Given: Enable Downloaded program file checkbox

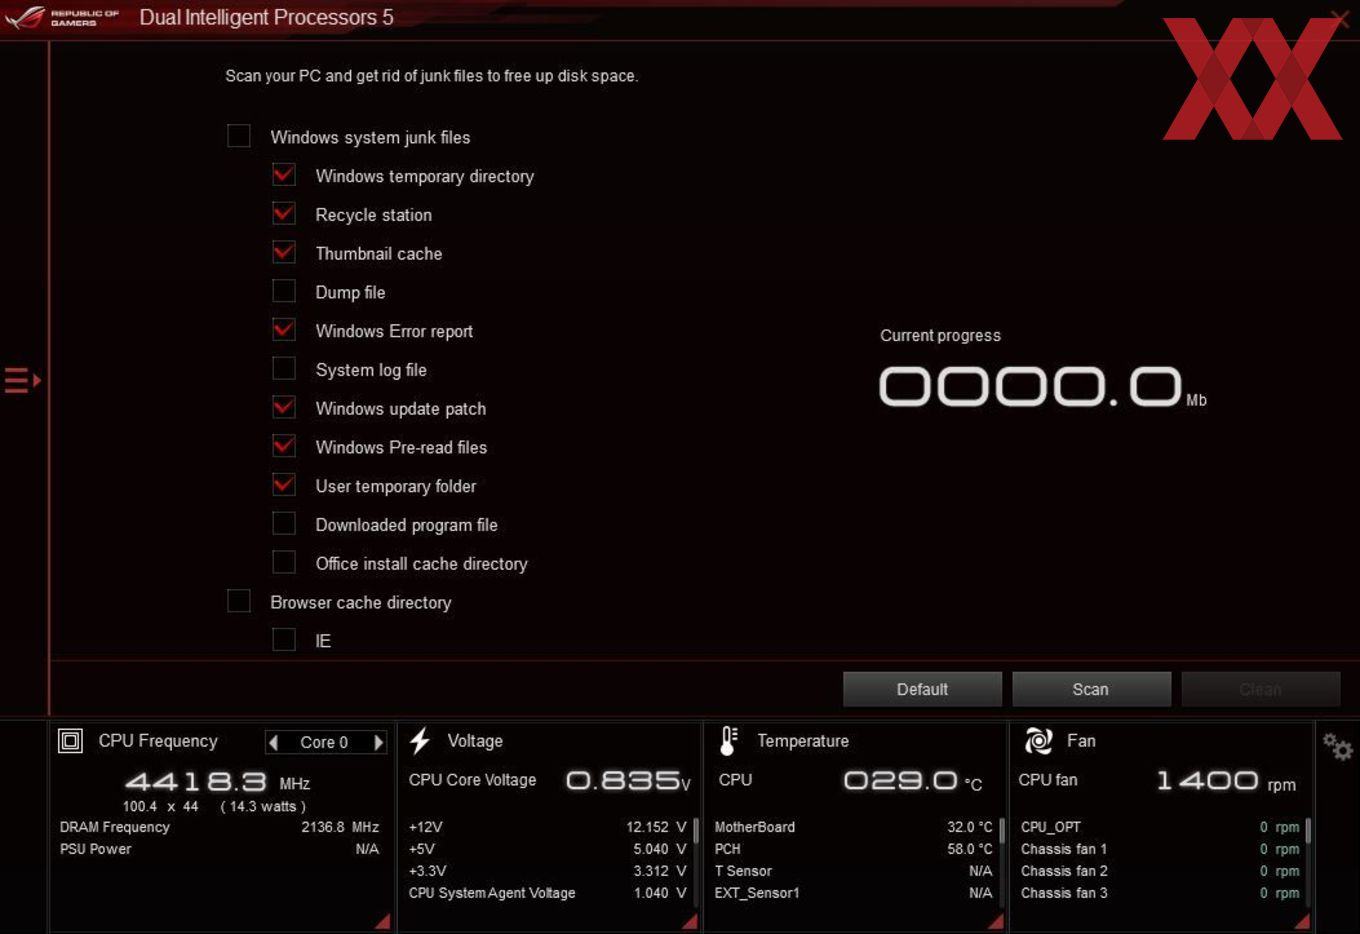Looking at the screenshot, I should [x=284, y=524].
